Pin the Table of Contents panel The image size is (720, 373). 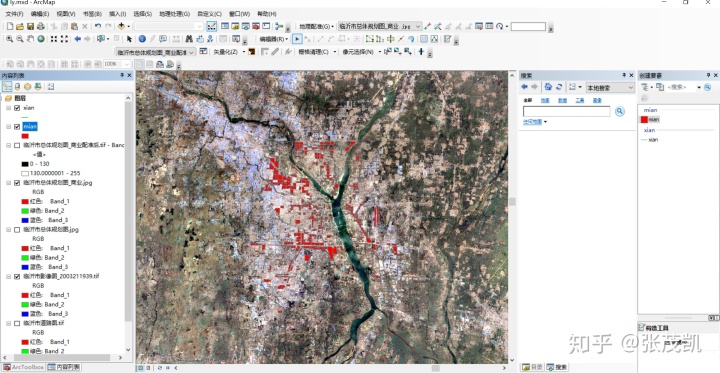122,75
